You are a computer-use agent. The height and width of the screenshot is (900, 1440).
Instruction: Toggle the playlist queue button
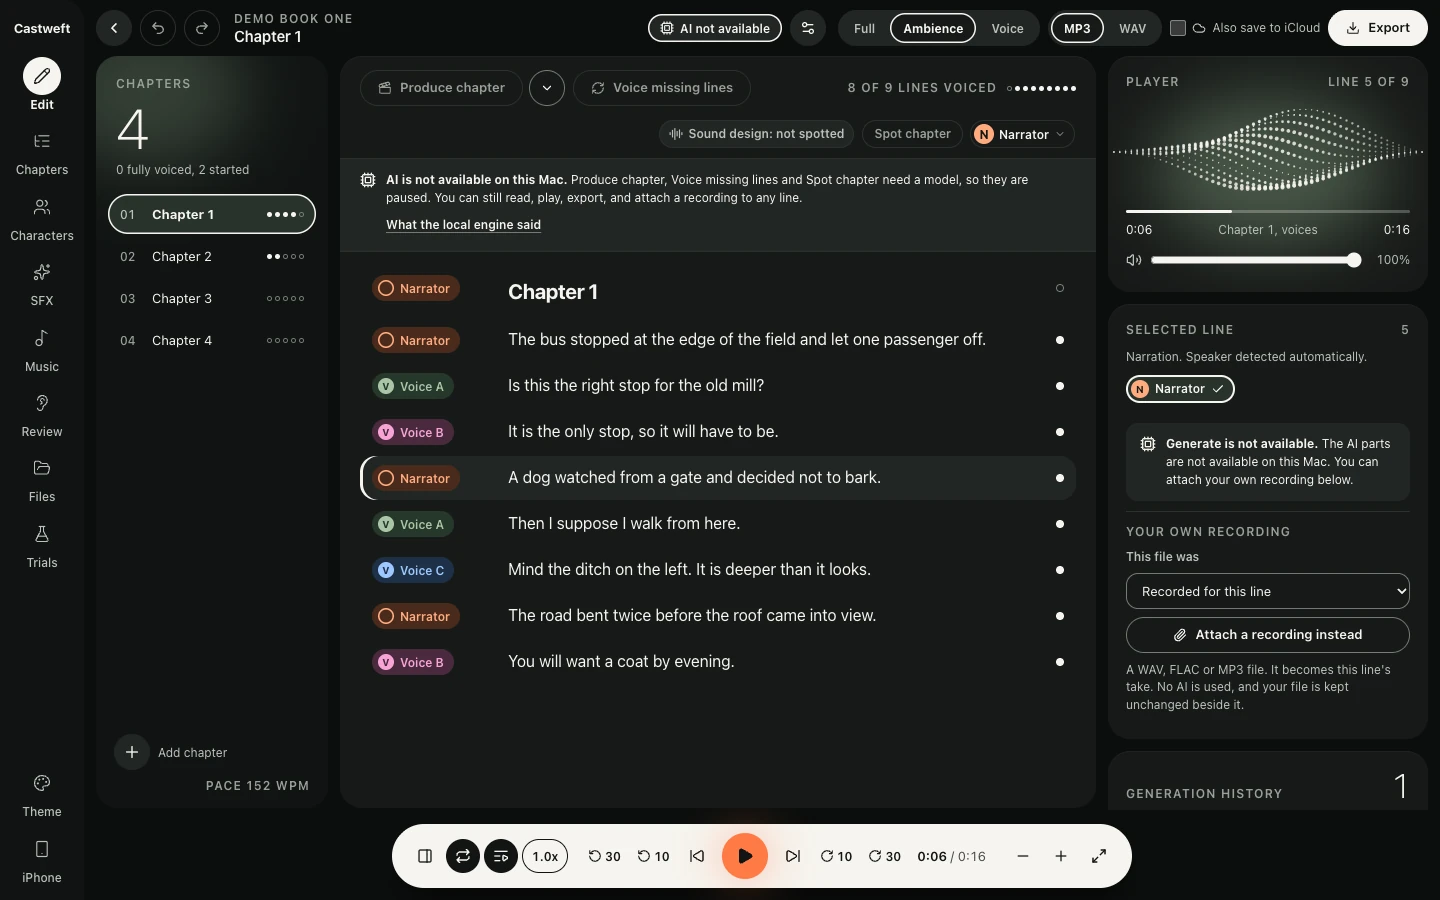(501, 856)
